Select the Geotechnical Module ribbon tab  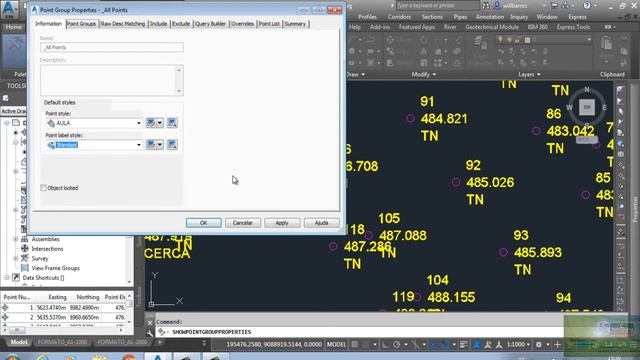tap(492, 27)
